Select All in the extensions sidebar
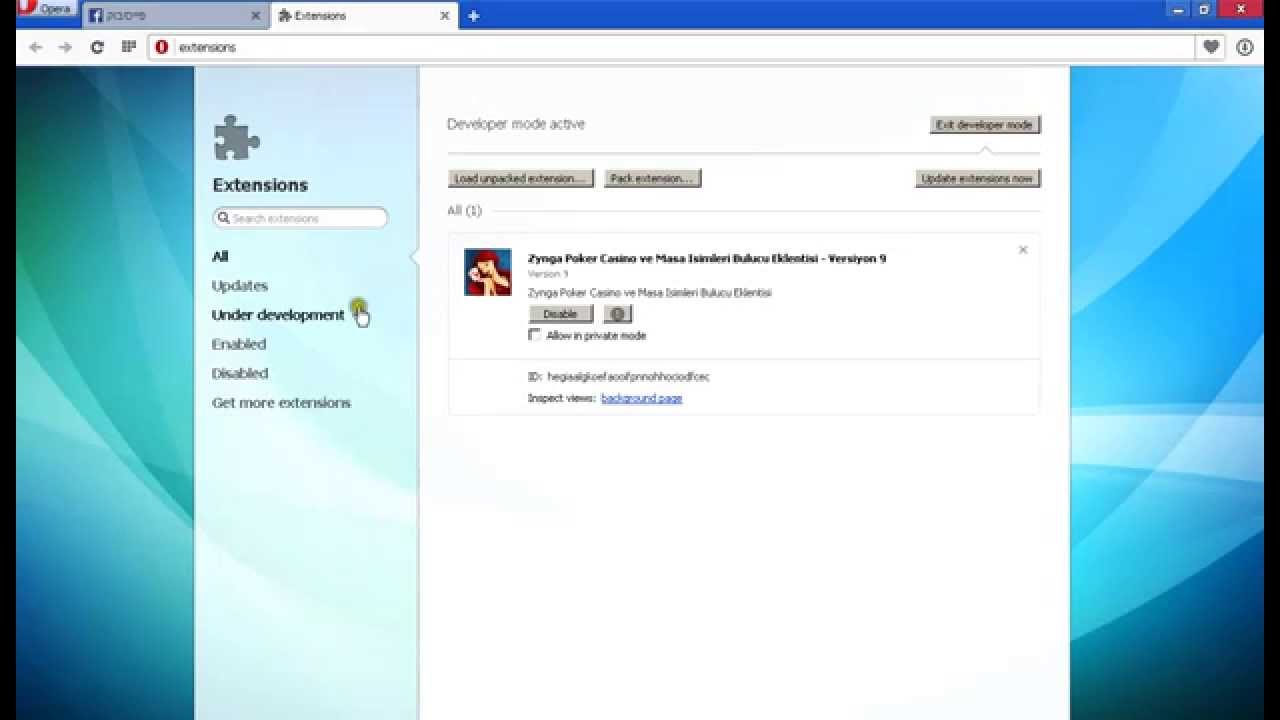 click(220, 257)
